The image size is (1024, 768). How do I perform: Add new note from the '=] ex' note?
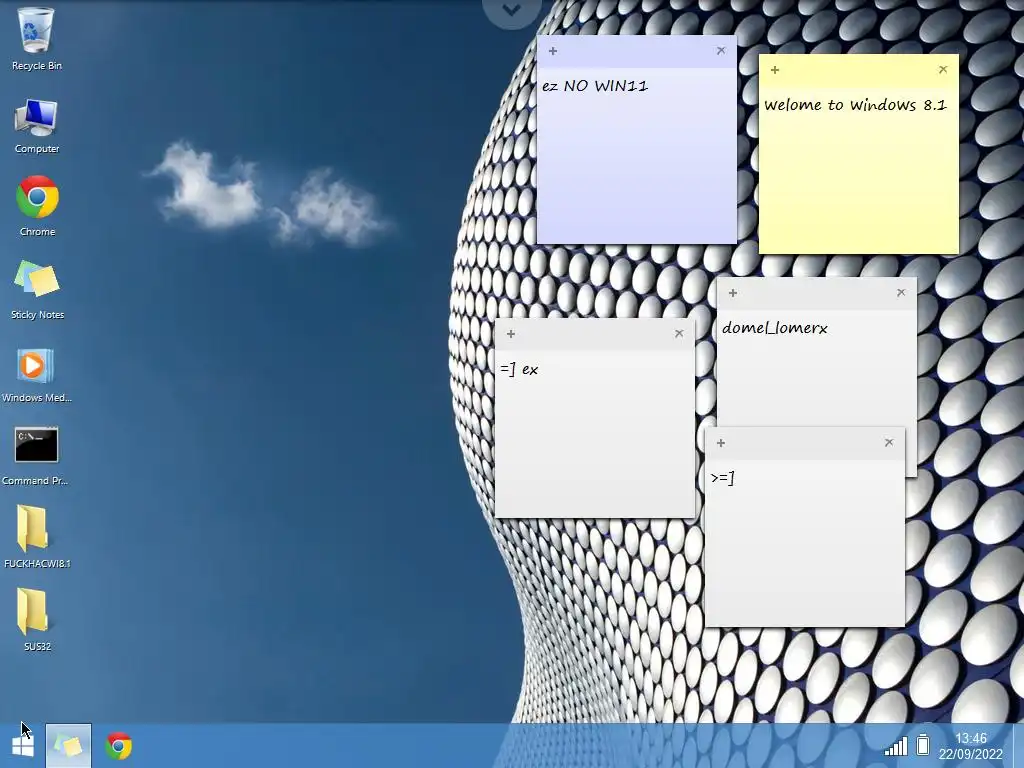click(x=511, y=334)
